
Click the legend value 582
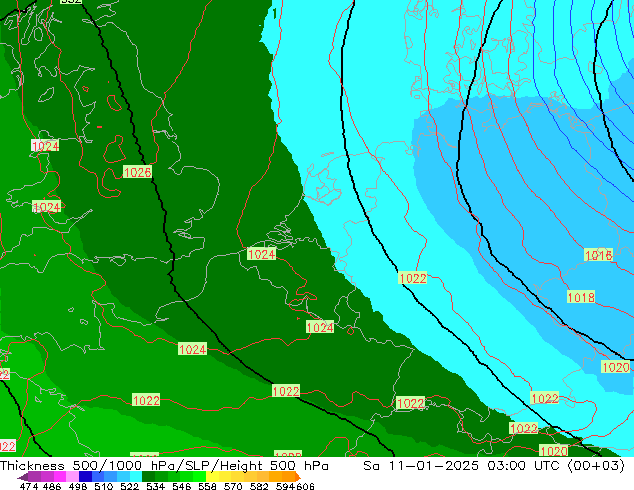coord(259,486)
